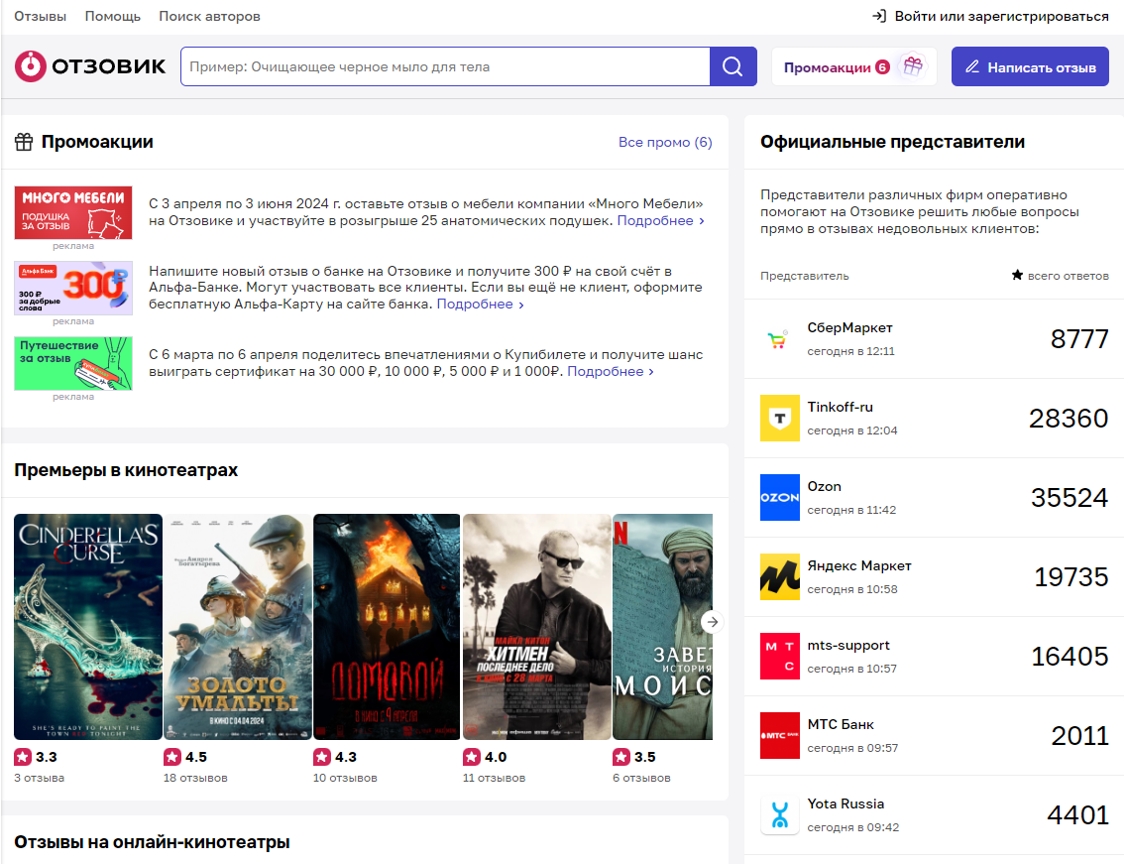1128x864 pixels.
Task: Open СберМаркет representative logo
Action: (779, 339)
